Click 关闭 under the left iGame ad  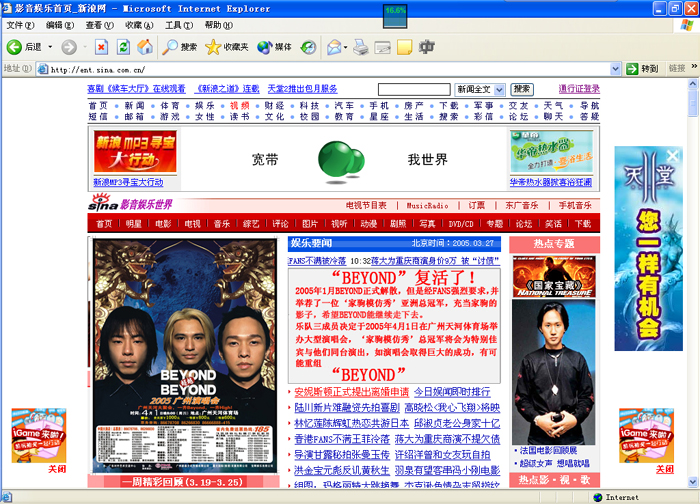click(x=57, y=469)
